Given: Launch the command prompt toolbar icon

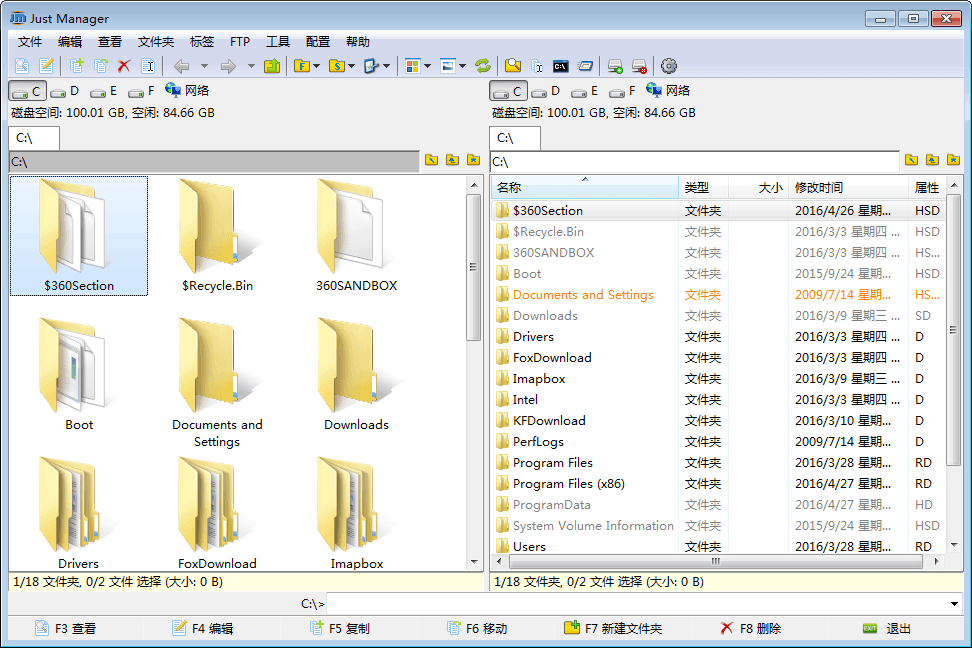Looking at the screenshot, I should click(x=561, y=66).
